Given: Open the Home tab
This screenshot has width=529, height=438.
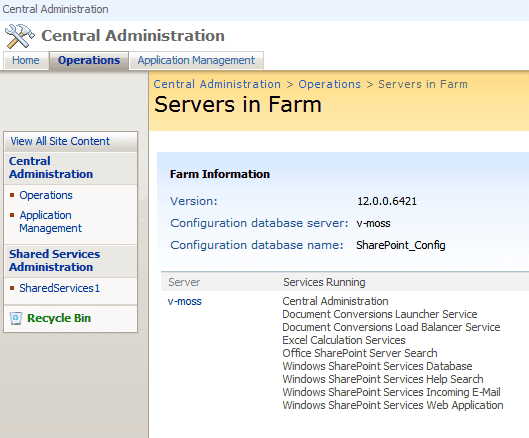Looking at the screenshot, I should 26,60.
